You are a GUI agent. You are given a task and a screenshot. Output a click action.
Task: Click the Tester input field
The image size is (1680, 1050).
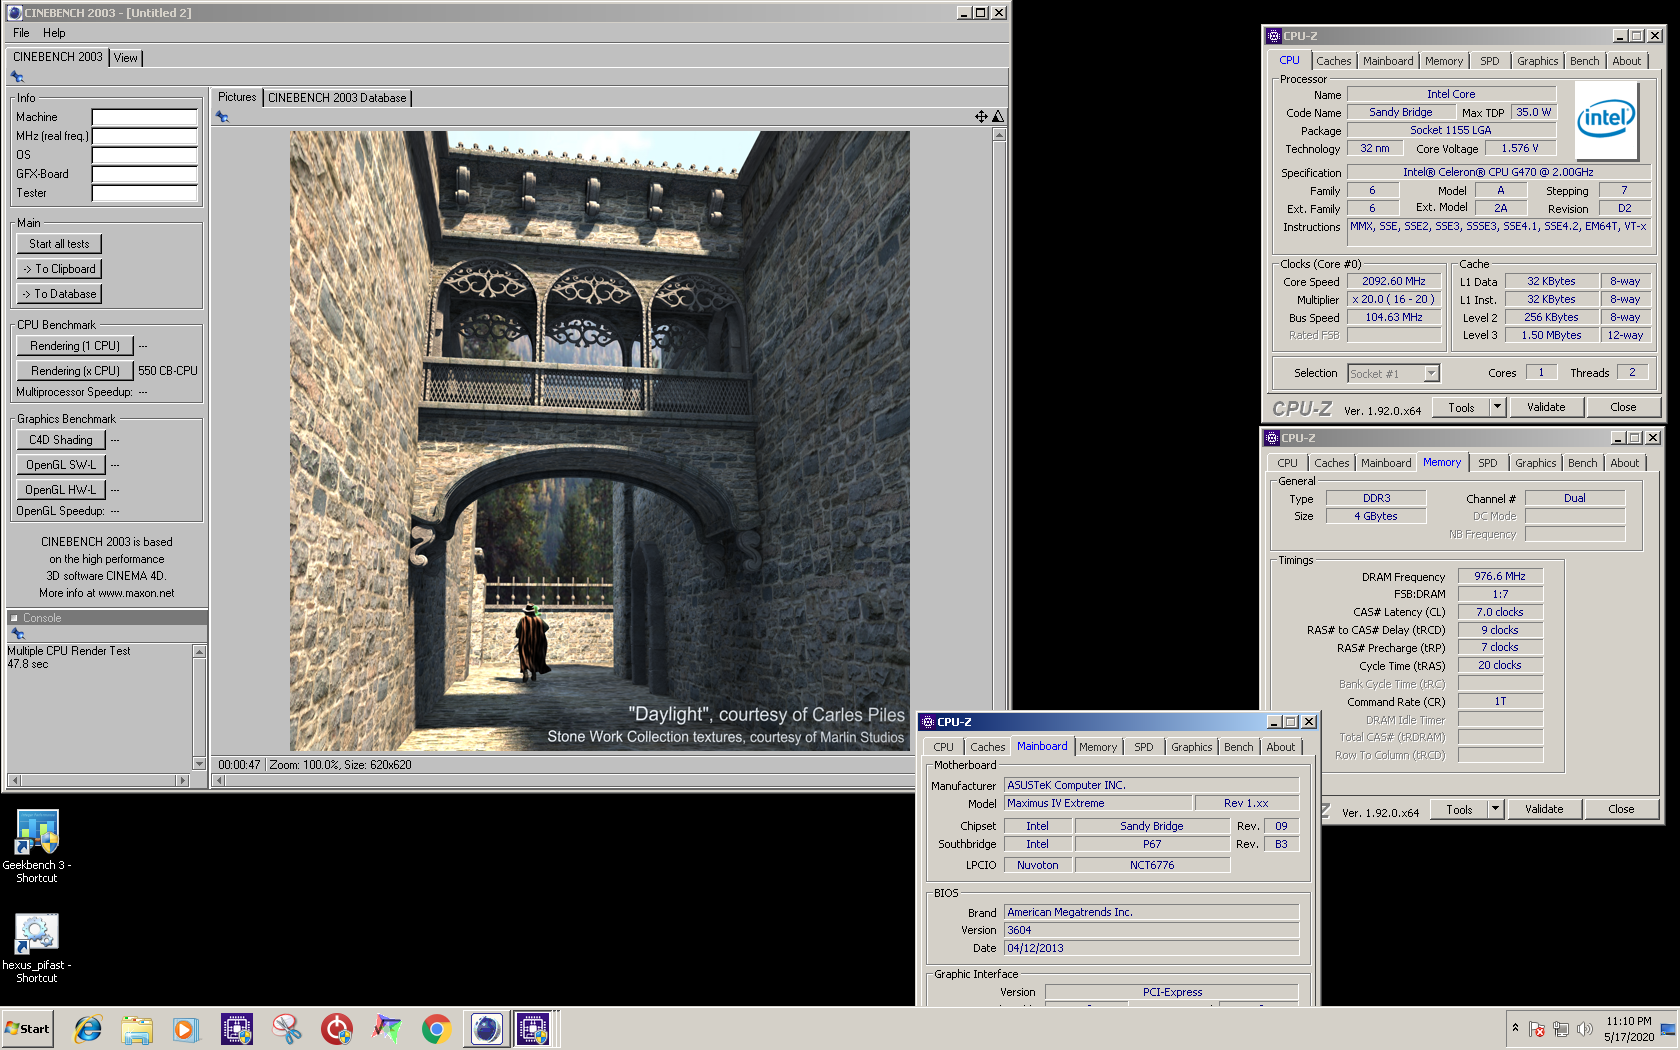click(145, 193)
